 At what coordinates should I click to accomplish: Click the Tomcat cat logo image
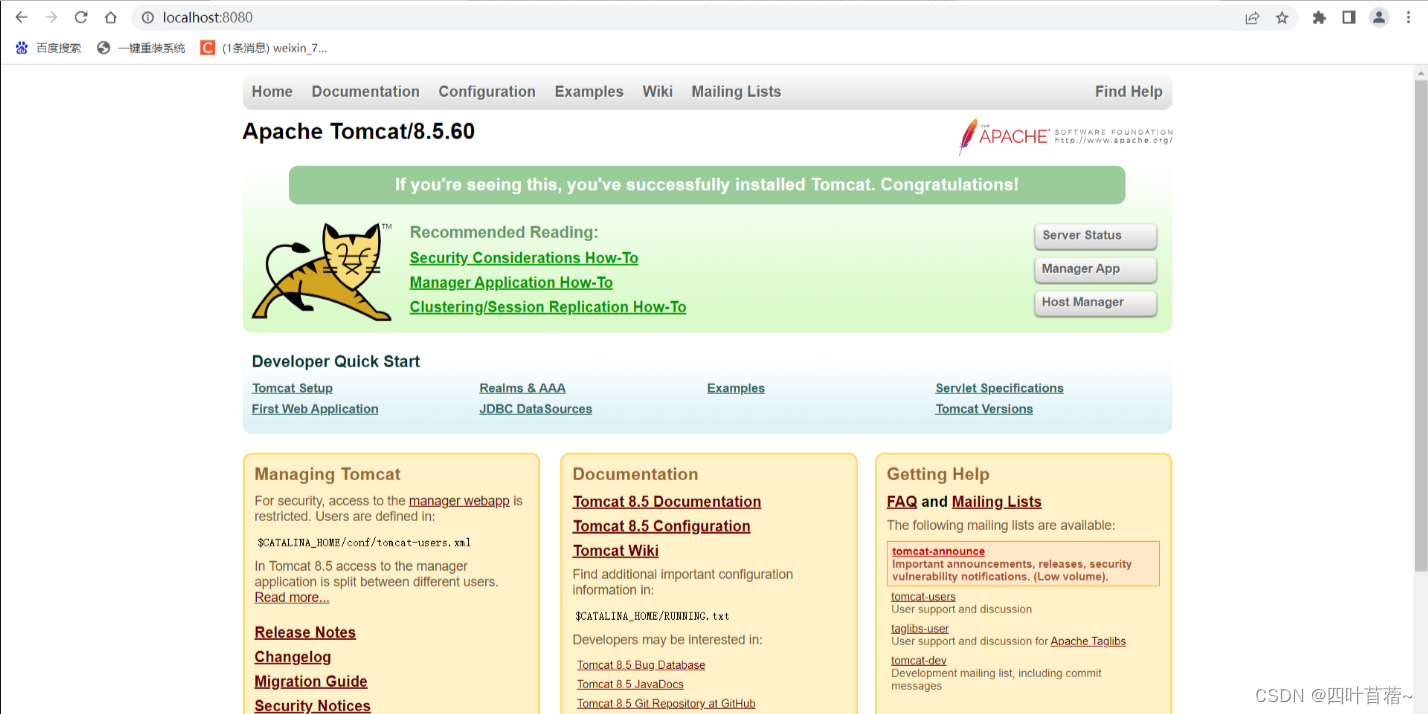point(321,271)
